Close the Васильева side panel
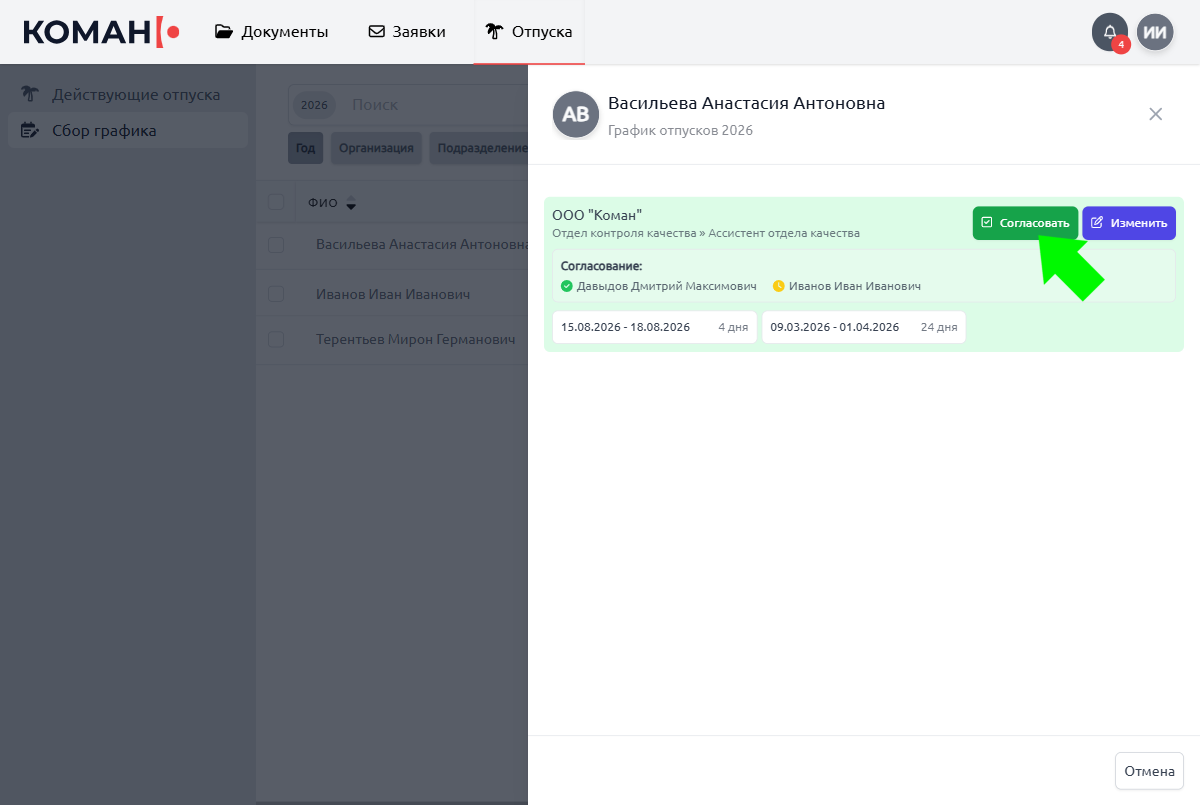Image resolution: width=1200 pixels, height=805 pixels. (1155, 114)
